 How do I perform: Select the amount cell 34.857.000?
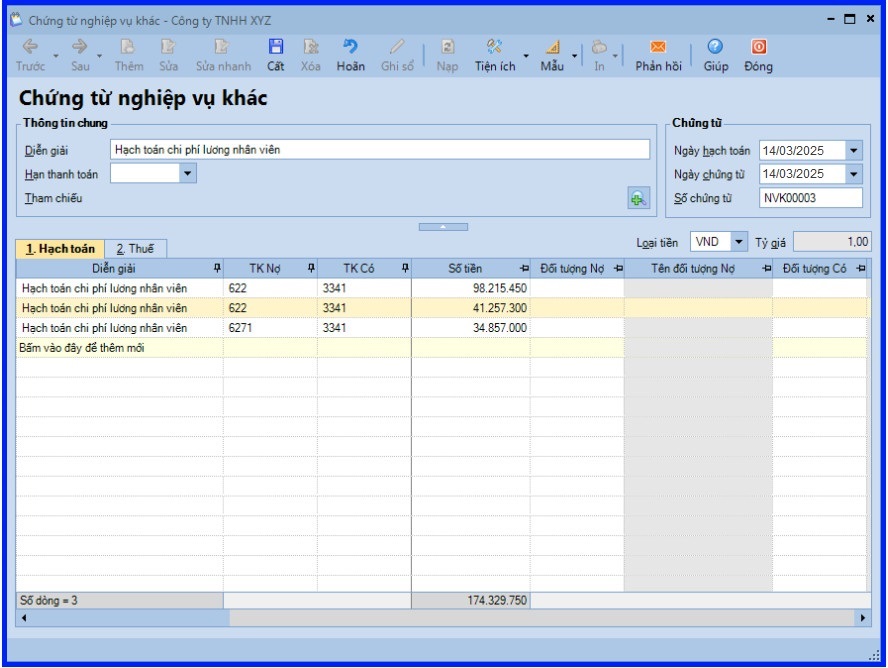point(471,328)
